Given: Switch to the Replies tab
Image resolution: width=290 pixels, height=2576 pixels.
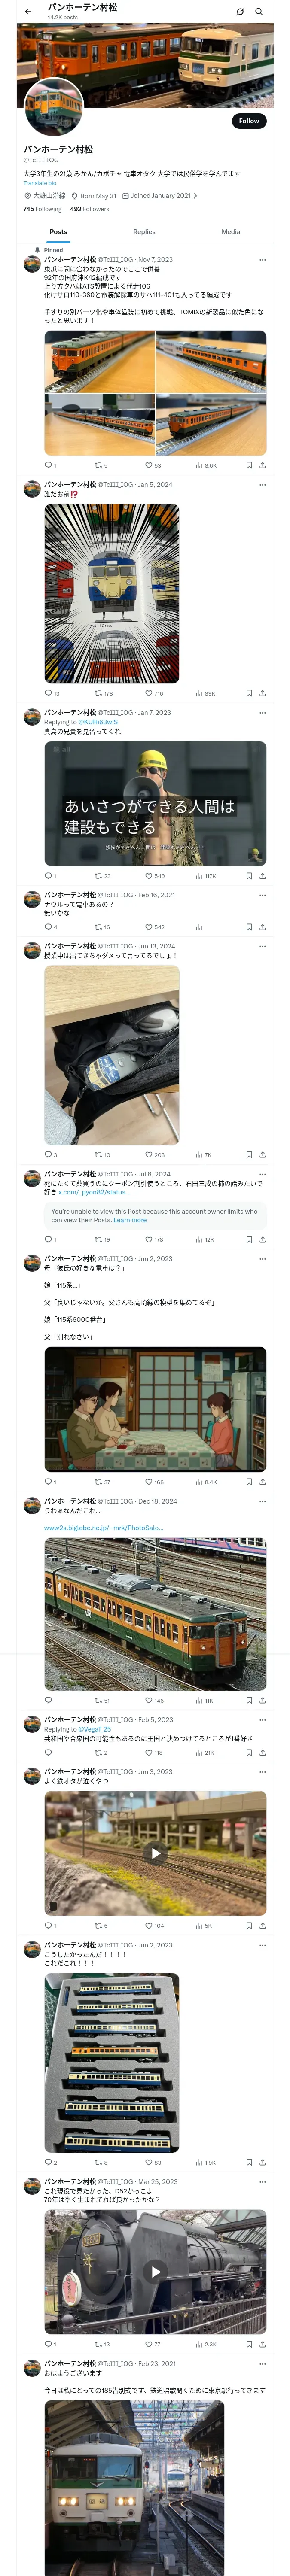Looking at the screenshot, I should click(144, 231).
